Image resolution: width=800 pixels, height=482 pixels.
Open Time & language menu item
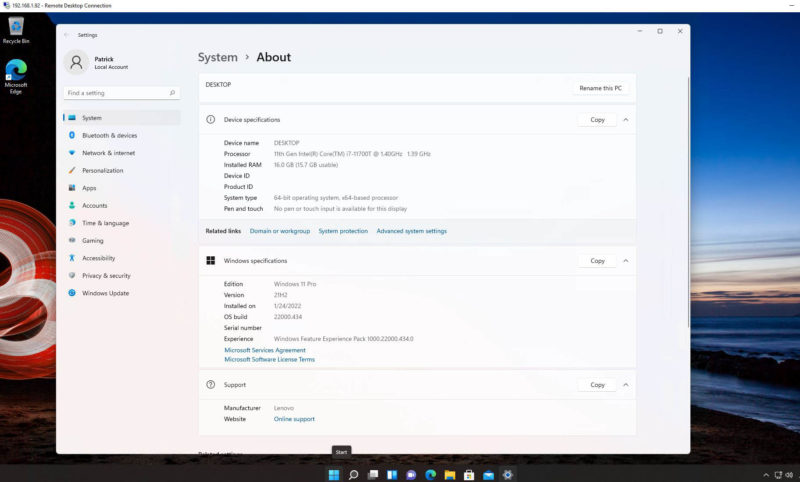click(105, 223)
